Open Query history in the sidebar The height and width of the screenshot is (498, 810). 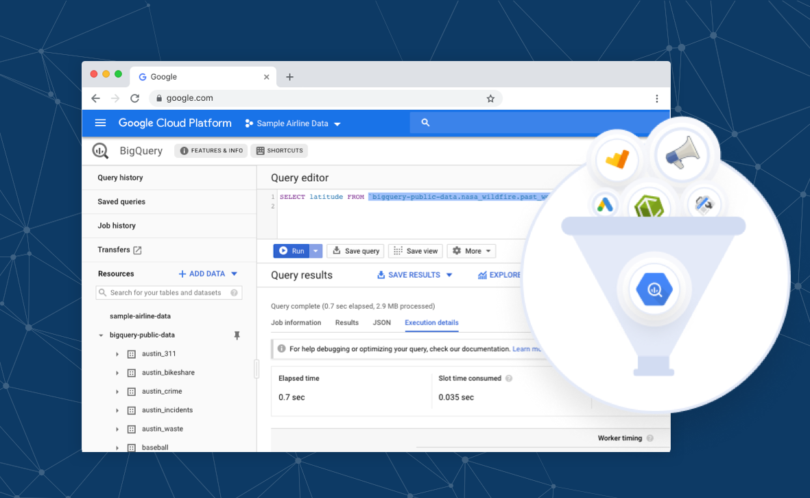tap(120, 178)
